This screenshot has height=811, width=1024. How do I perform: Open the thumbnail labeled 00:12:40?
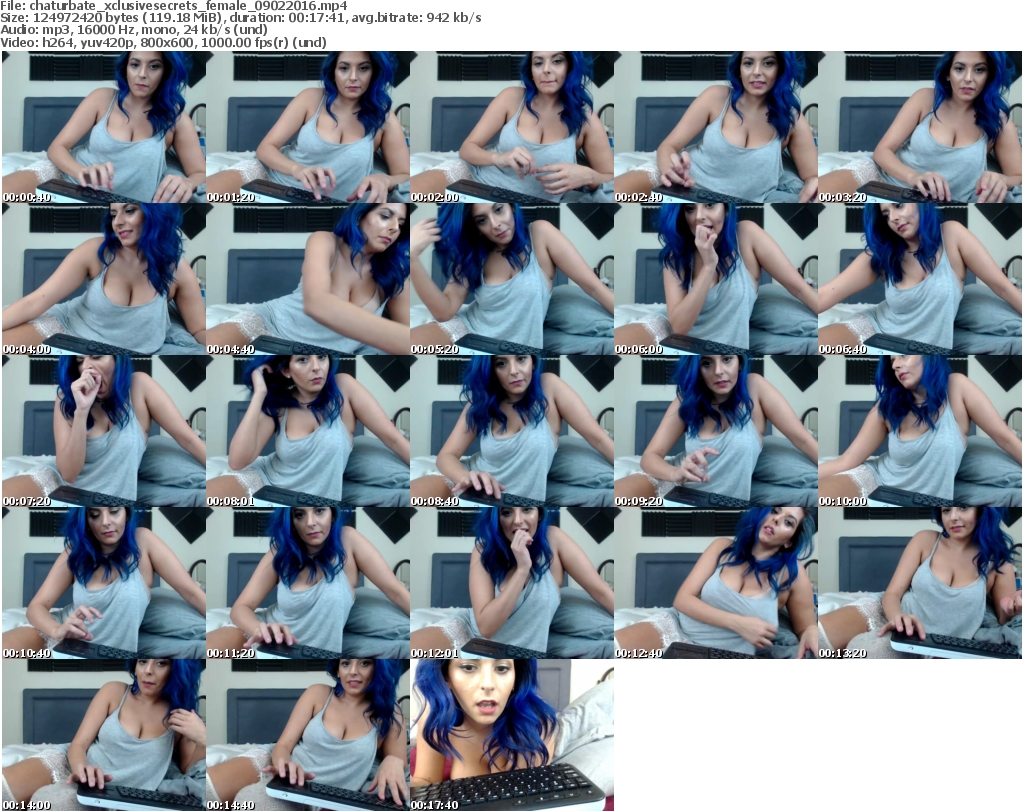click(x=716, y=583)
